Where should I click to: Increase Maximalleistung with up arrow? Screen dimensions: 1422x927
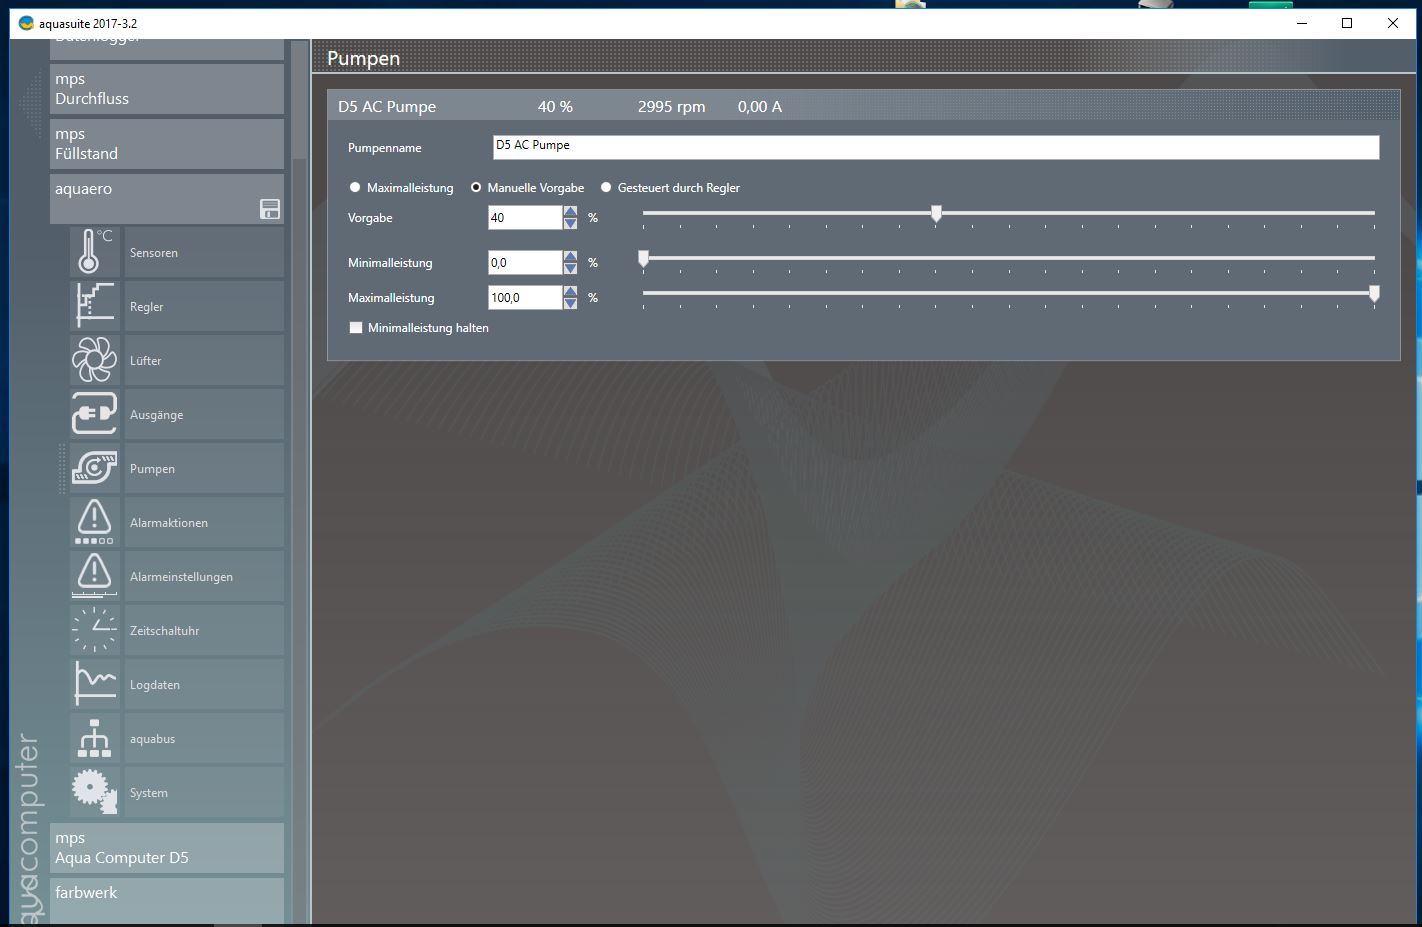570,291
